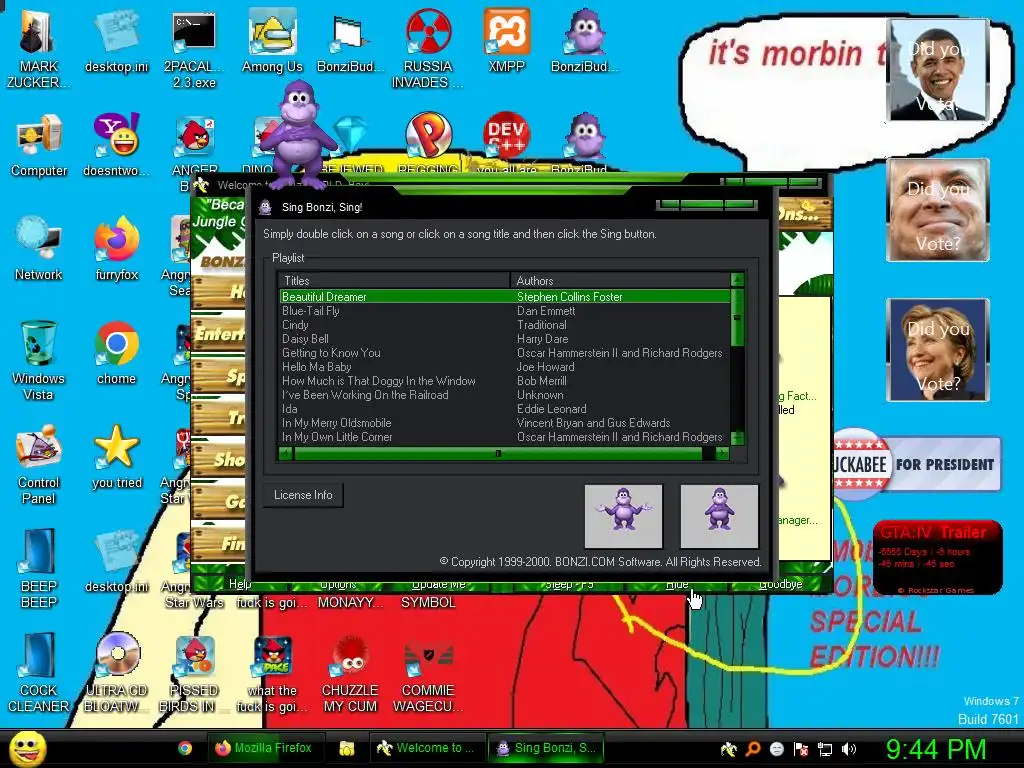Open the folder icon in the taskbar
1024x768 pixels.
346,748
